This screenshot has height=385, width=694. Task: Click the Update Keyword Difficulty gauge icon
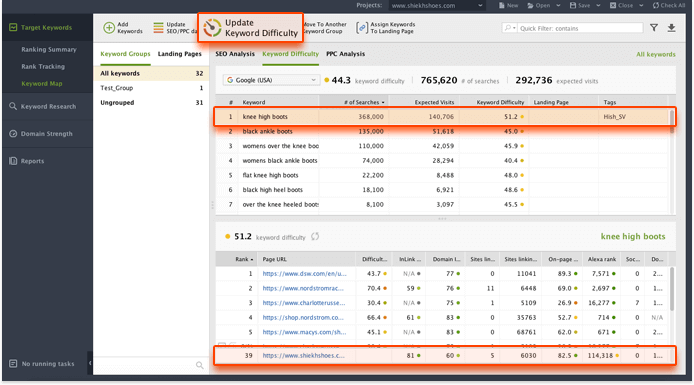tap(212, 28)
